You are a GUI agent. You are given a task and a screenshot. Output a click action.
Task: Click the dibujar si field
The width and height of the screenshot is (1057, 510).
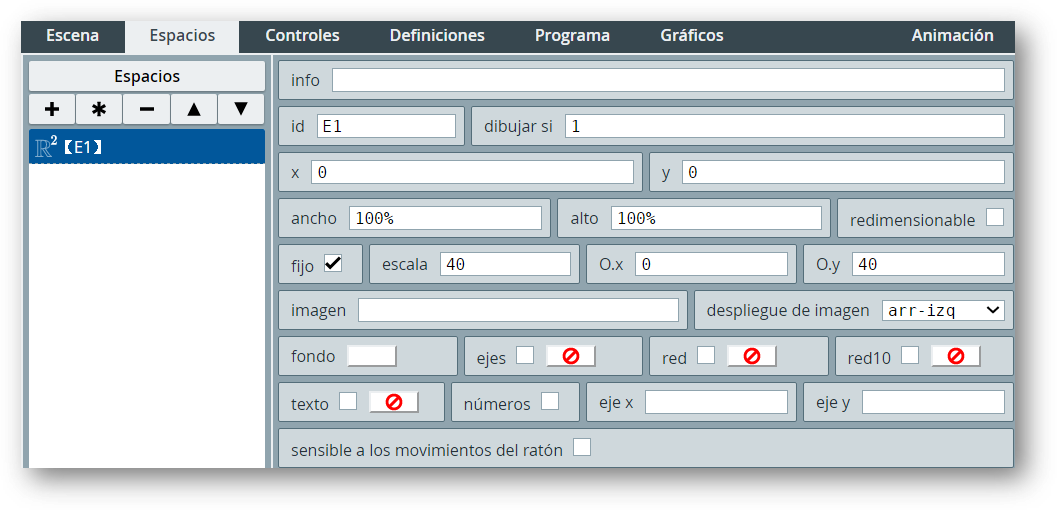(x=785, y=126)
